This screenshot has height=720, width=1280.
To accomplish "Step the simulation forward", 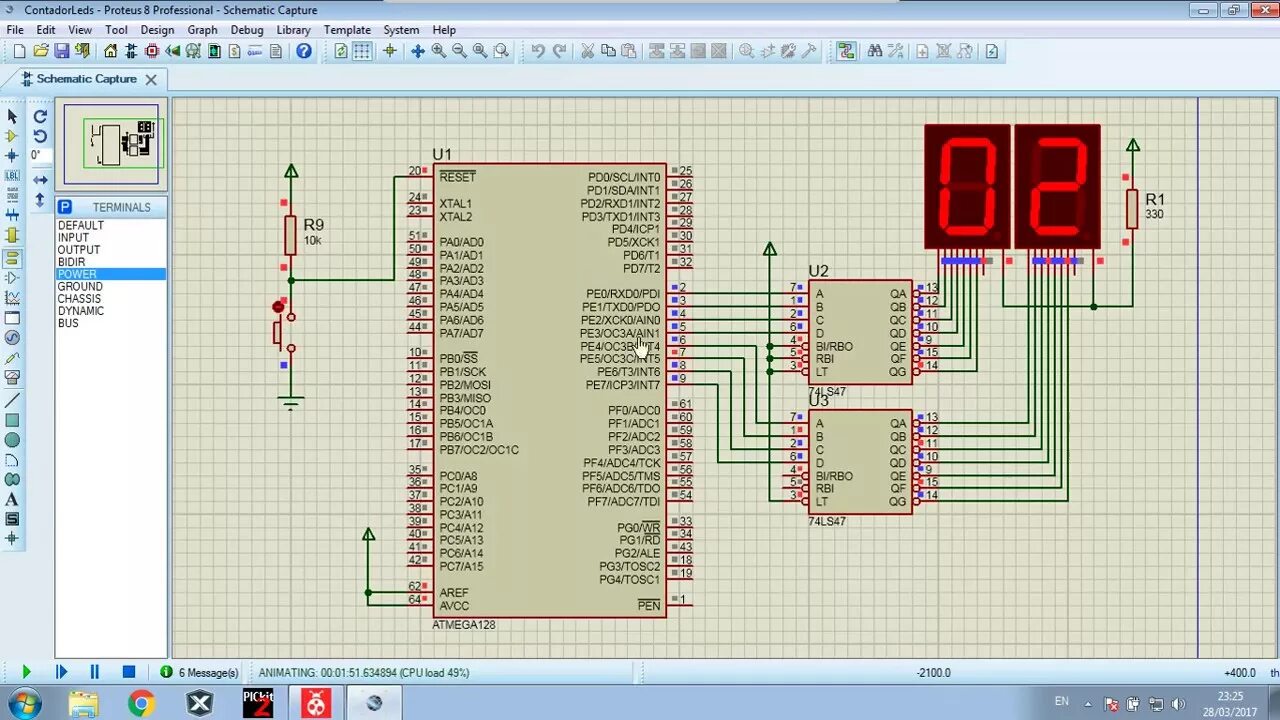I will (x=61, y=673).
